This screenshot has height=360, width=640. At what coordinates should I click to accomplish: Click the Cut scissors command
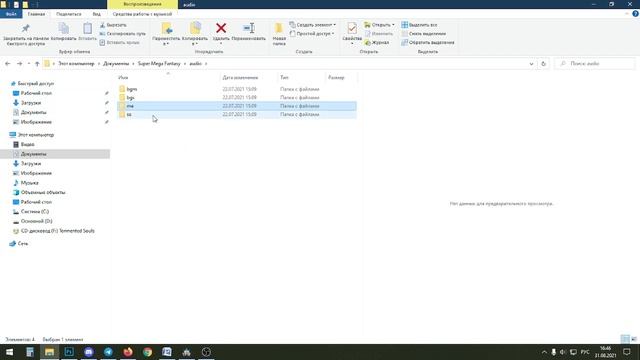click(x=113, y=25)
